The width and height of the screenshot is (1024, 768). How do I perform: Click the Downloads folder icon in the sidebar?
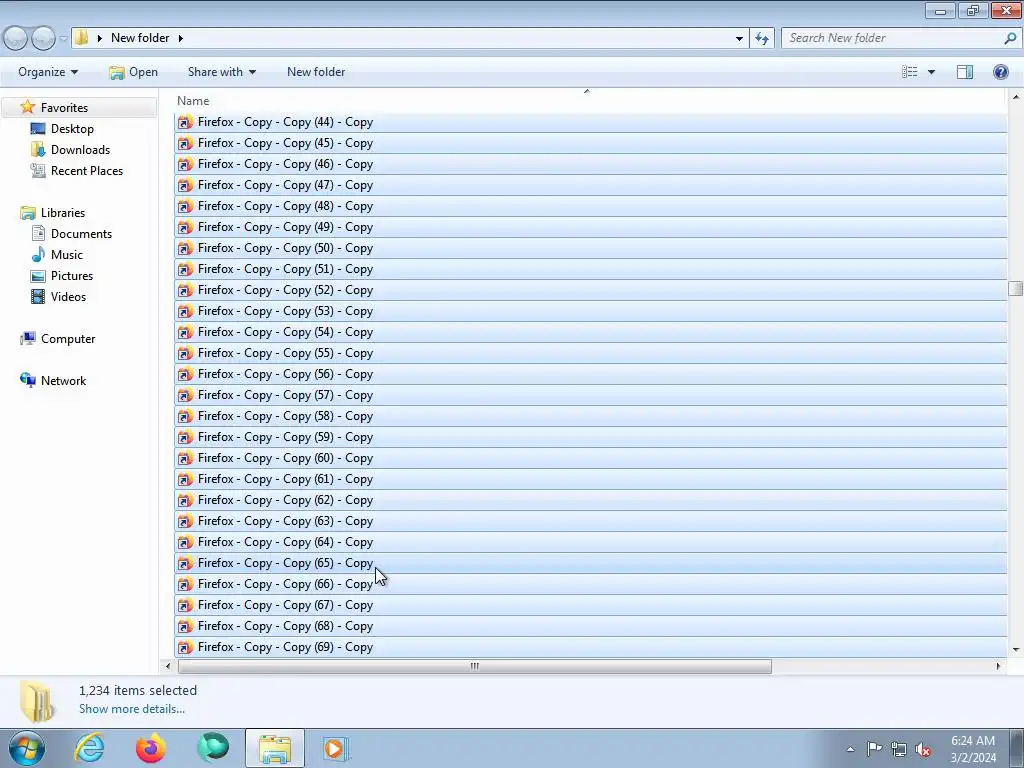click(38, 150)
